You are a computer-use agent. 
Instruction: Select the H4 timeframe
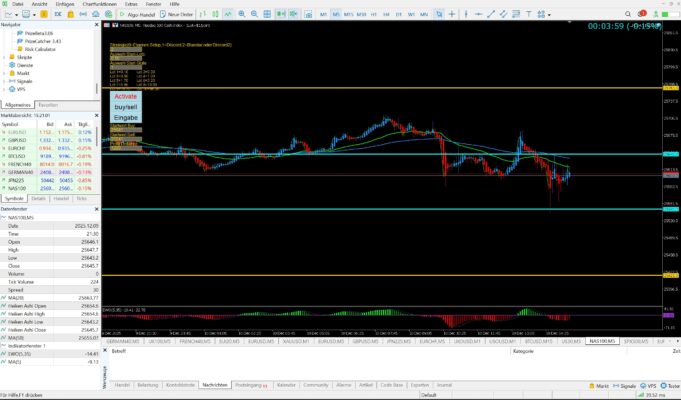pyautogui.click(x=386, y=14)
